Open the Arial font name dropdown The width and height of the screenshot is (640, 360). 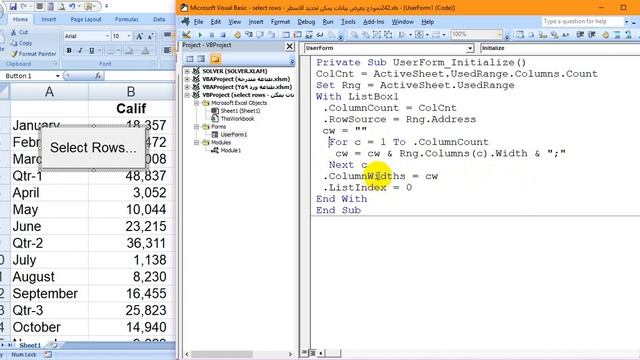108,36
